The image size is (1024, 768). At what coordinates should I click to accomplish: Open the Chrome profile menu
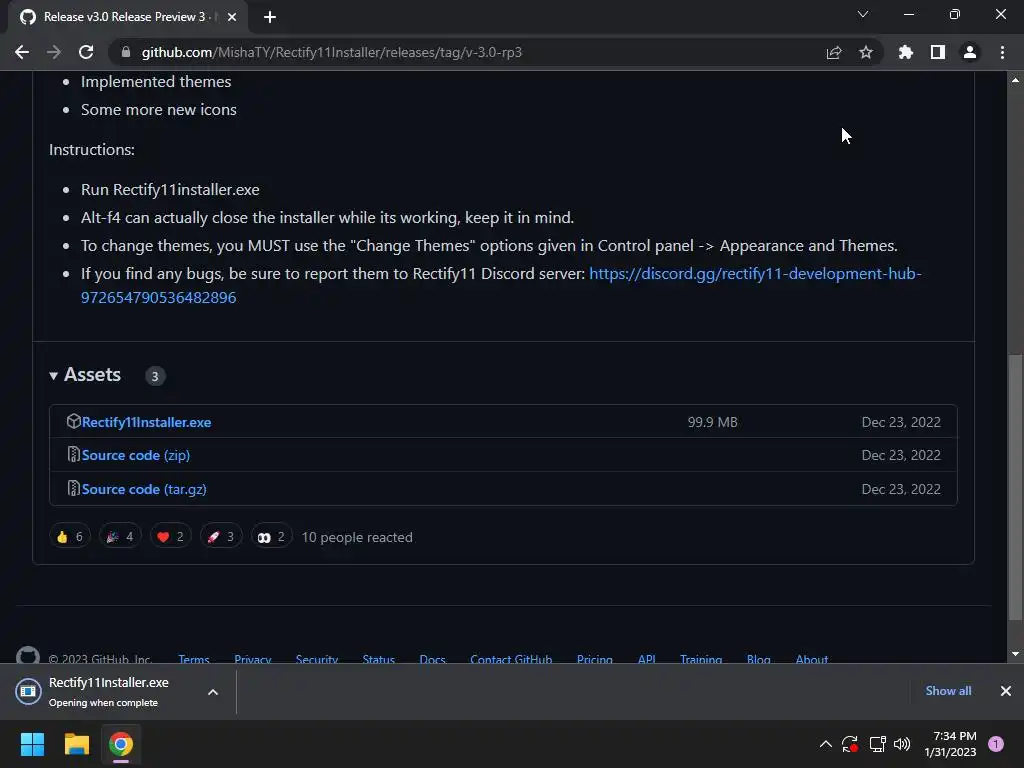point(970,52)
